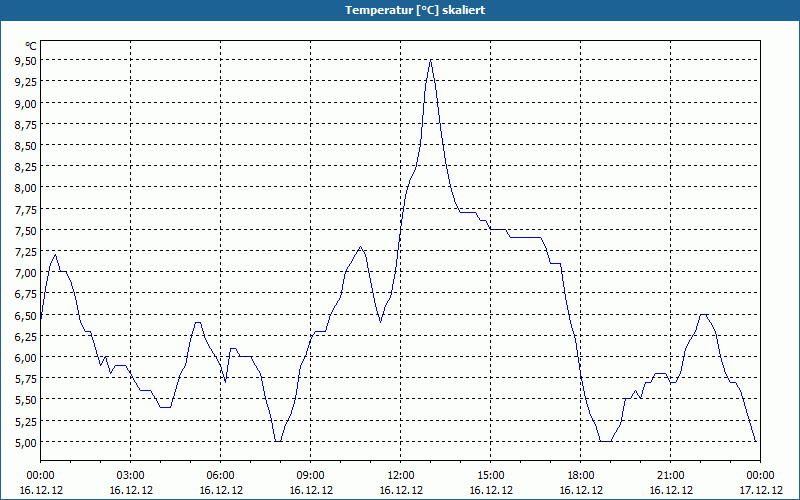Screen dimensions: 800x500
Task: Select the 8,75 y-axis label
Action: point(27,124)
